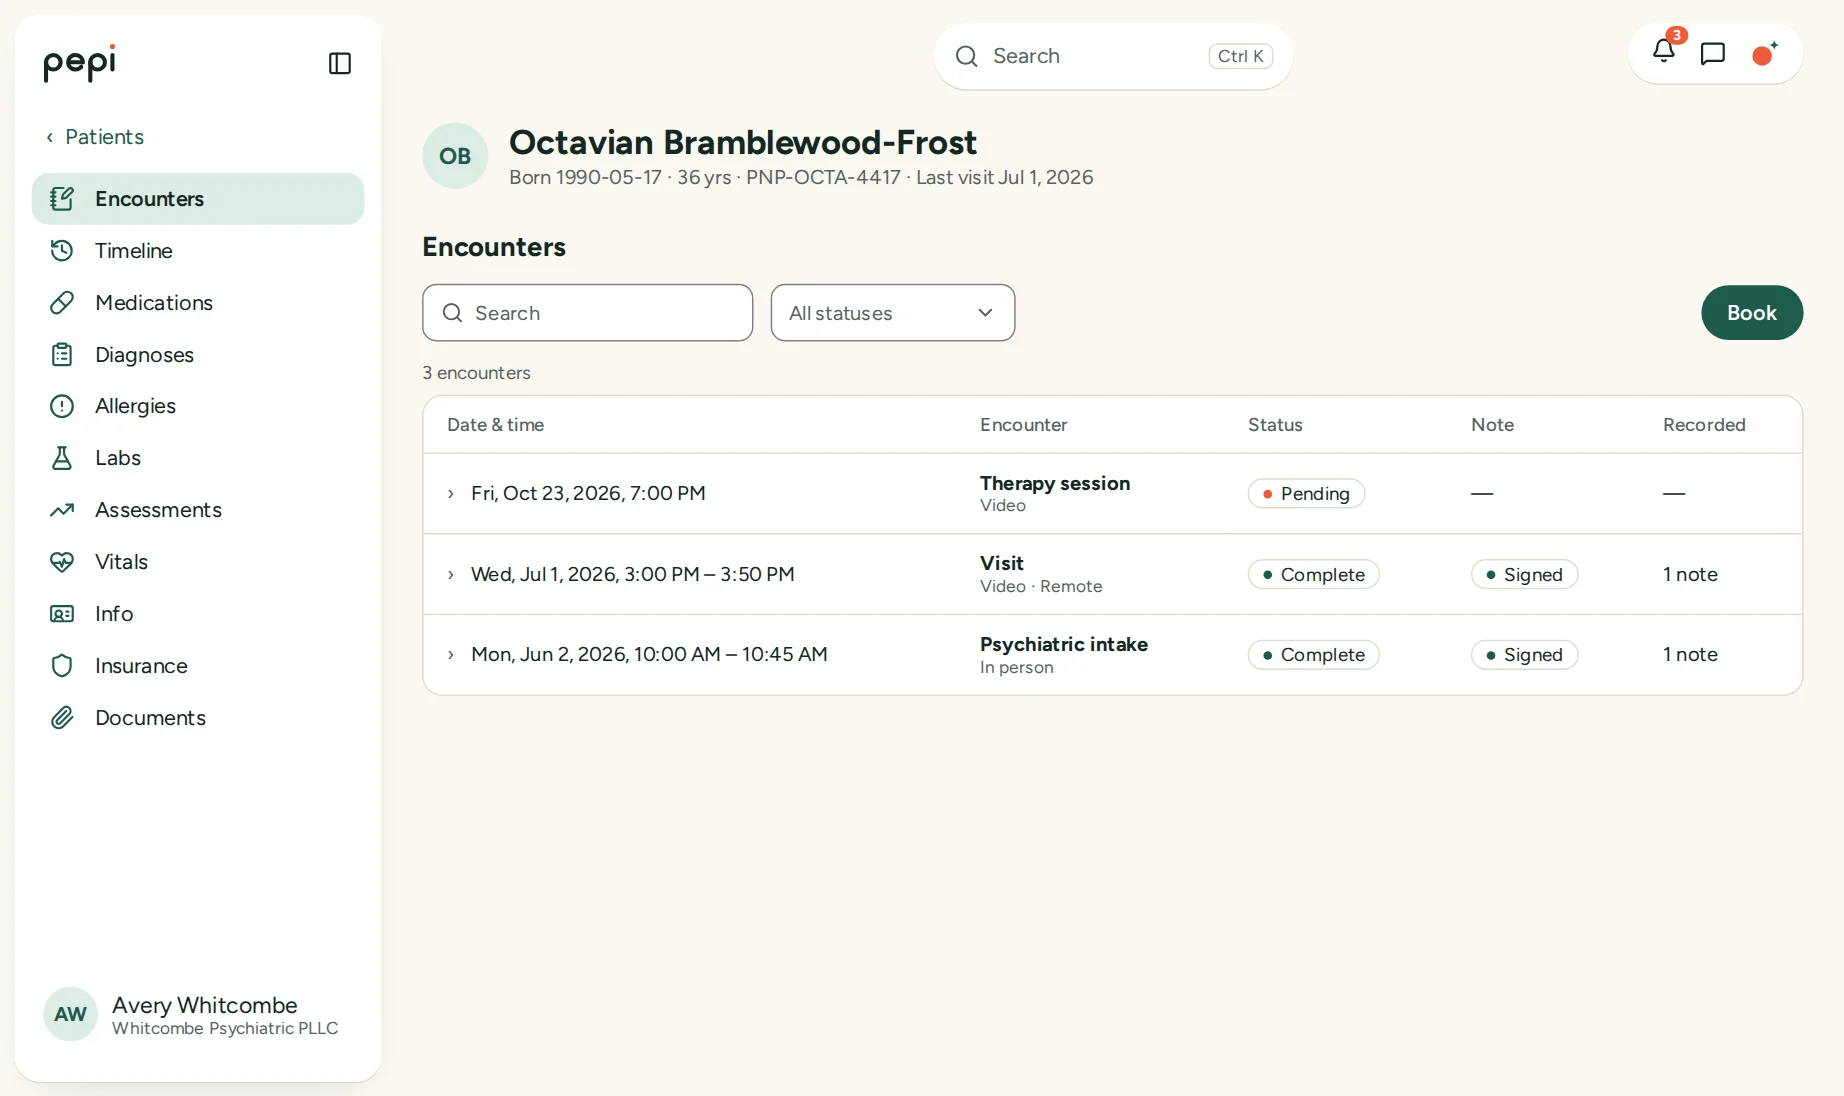This screenshot has width=1844, height=1096.
Task: Click Complete badge for Psychiatric intake
Action: pos(1314,655)
